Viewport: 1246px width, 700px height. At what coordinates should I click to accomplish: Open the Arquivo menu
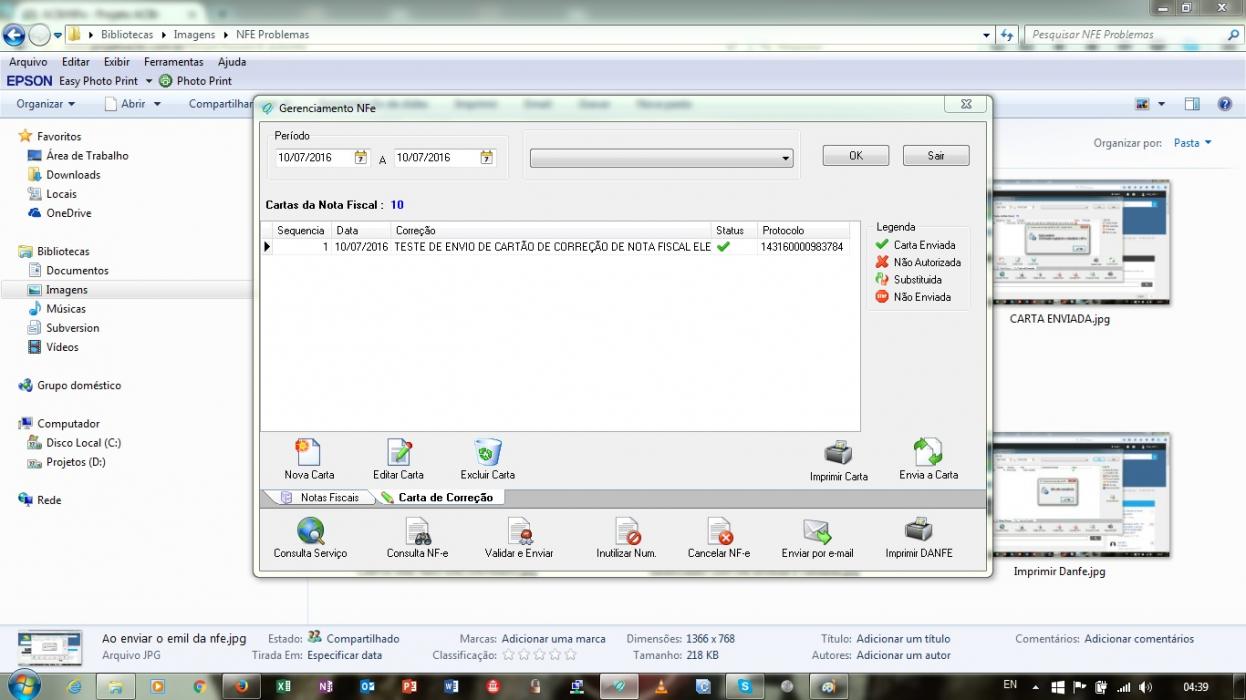point(28,62)
